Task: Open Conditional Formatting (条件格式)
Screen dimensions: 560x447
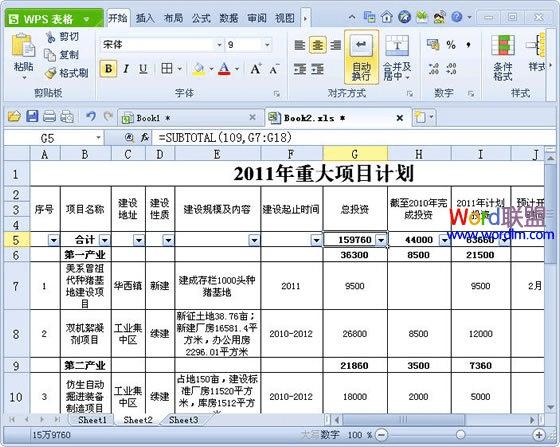Action: pyautogui.click(x=503, y=58)
